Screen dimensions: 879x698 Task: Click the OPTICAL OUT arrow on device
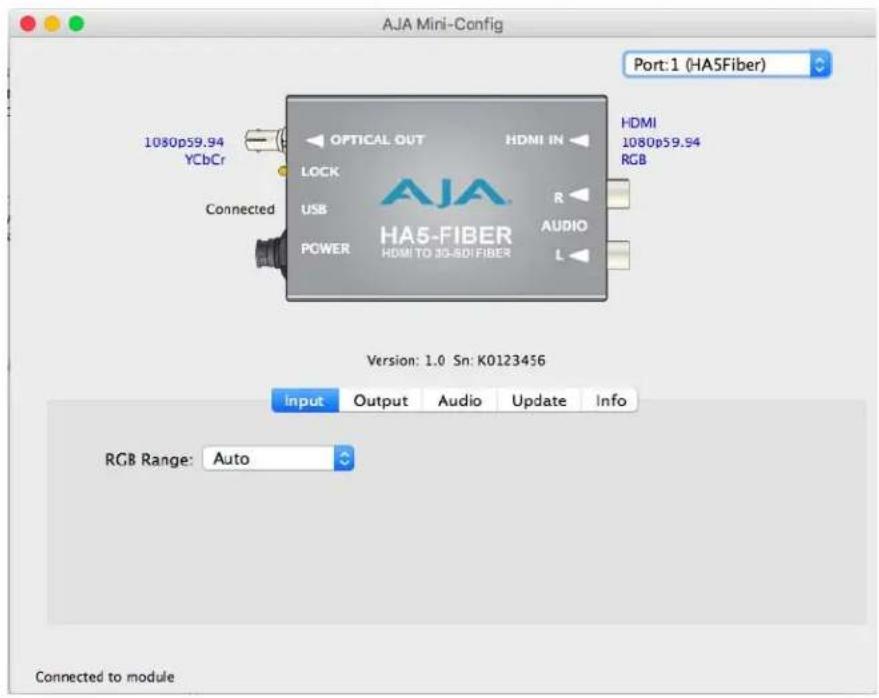pyautogui.click(x=314, y=140)
